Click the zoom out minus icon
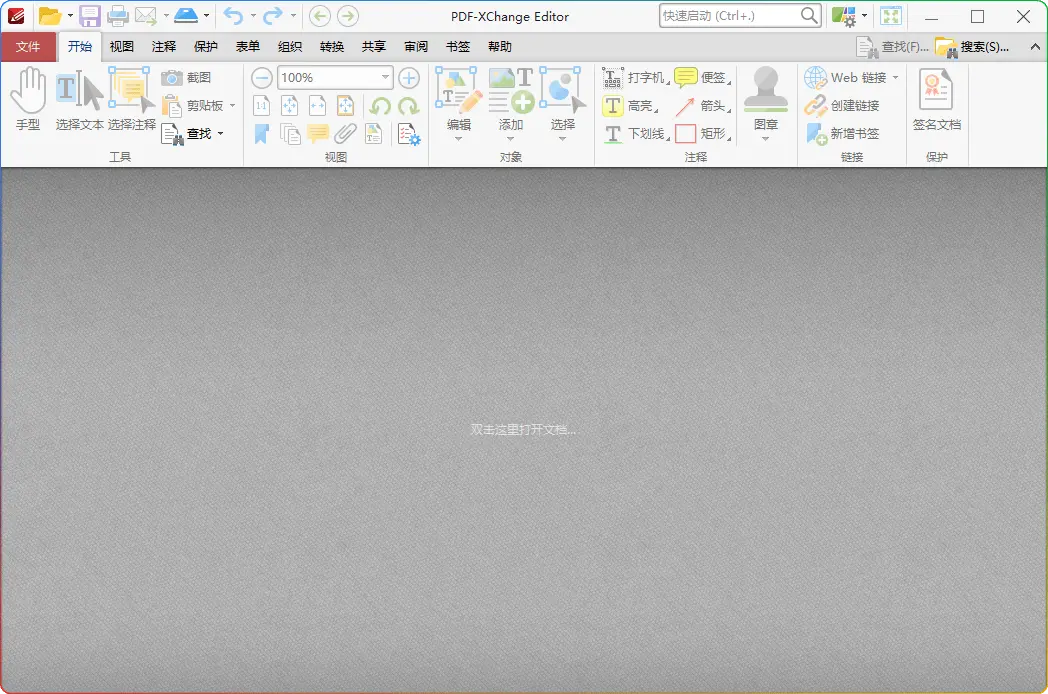1048x694 pixels. pos(261,78)
